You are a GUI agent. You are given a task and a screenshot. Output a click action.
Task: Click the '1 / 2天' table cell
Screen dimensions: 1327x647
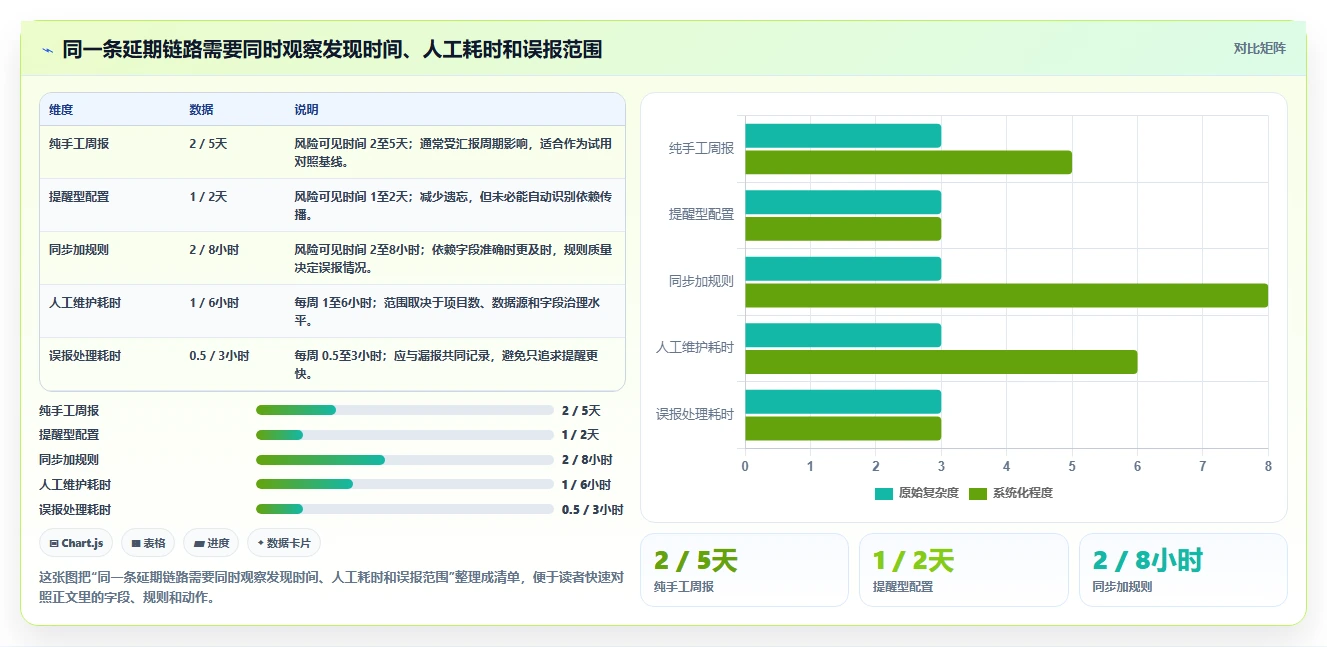pos(208,196)
